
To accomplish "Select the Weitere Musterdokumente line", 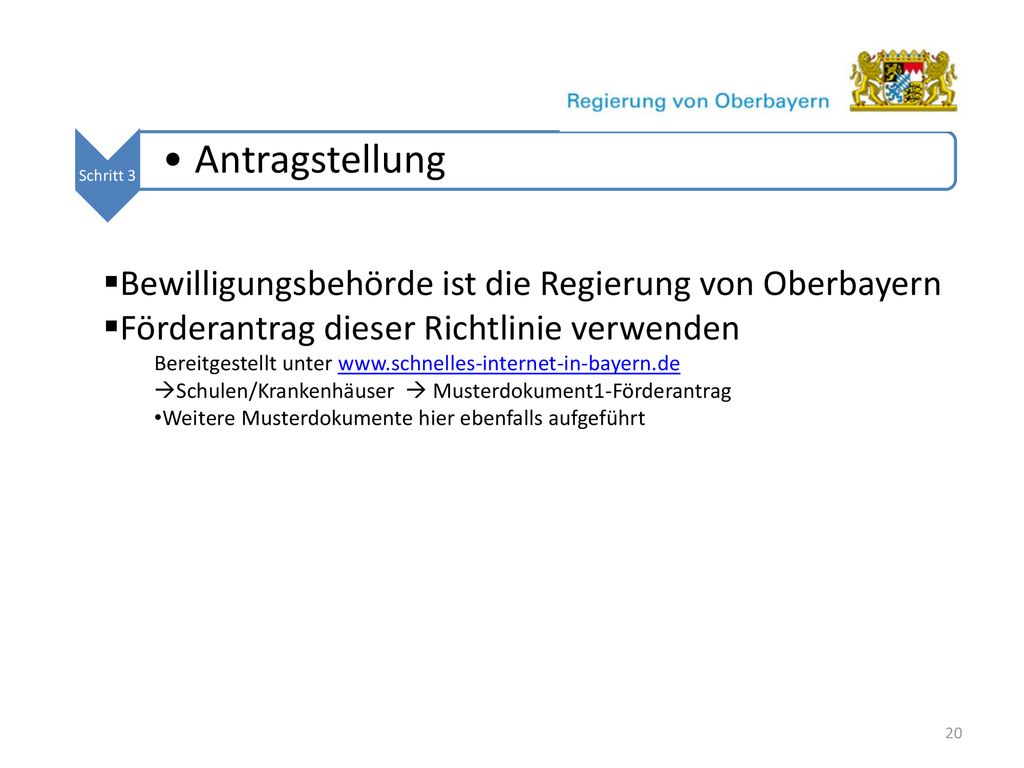I will tap(400, 419).
